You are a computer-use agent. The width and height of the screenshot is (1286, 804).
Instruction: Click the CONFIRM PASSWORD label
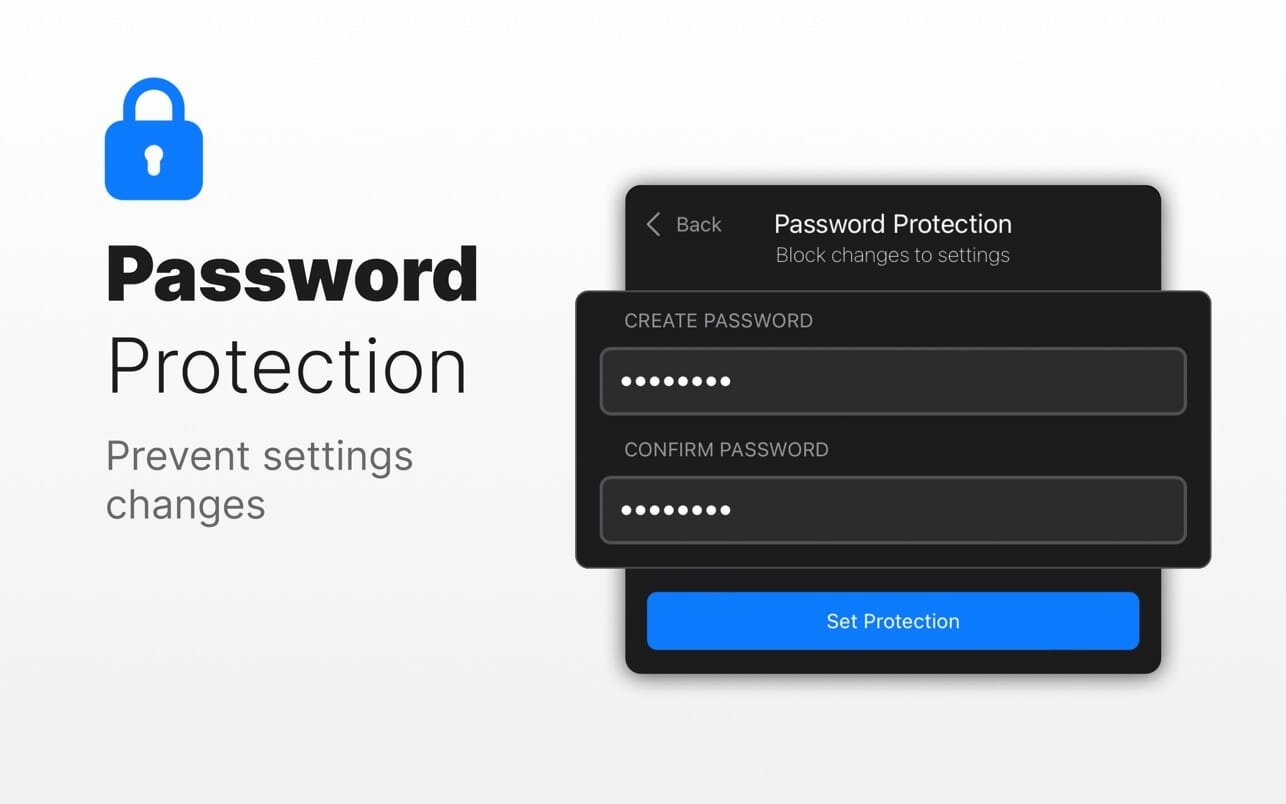pos(726,450)
